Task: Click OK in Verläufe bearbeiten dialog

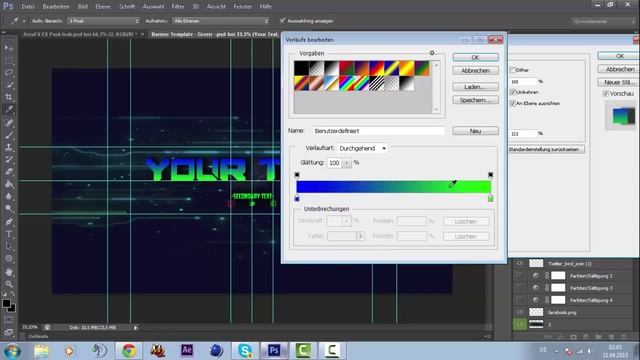Action: coord(475,58)
